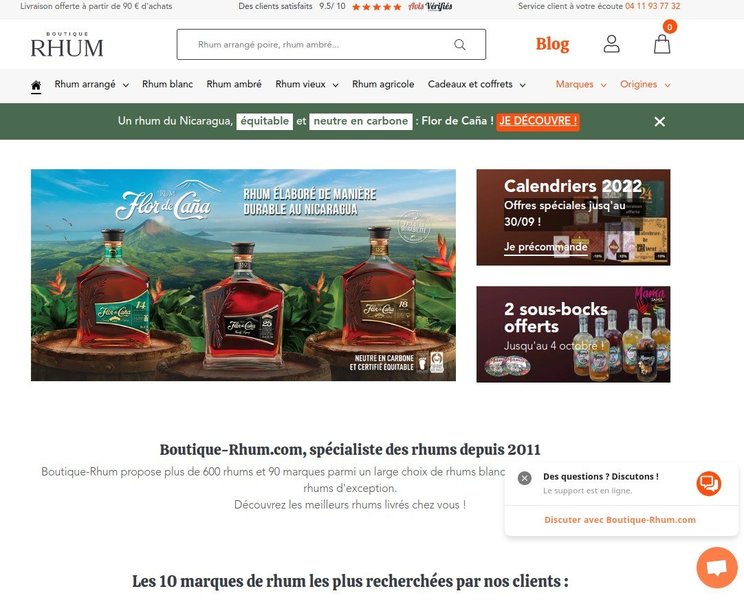The width and height of the screenshot is (744, 600).
Task: Open the Rhum ambré menu item
Action: click(234, 84)
